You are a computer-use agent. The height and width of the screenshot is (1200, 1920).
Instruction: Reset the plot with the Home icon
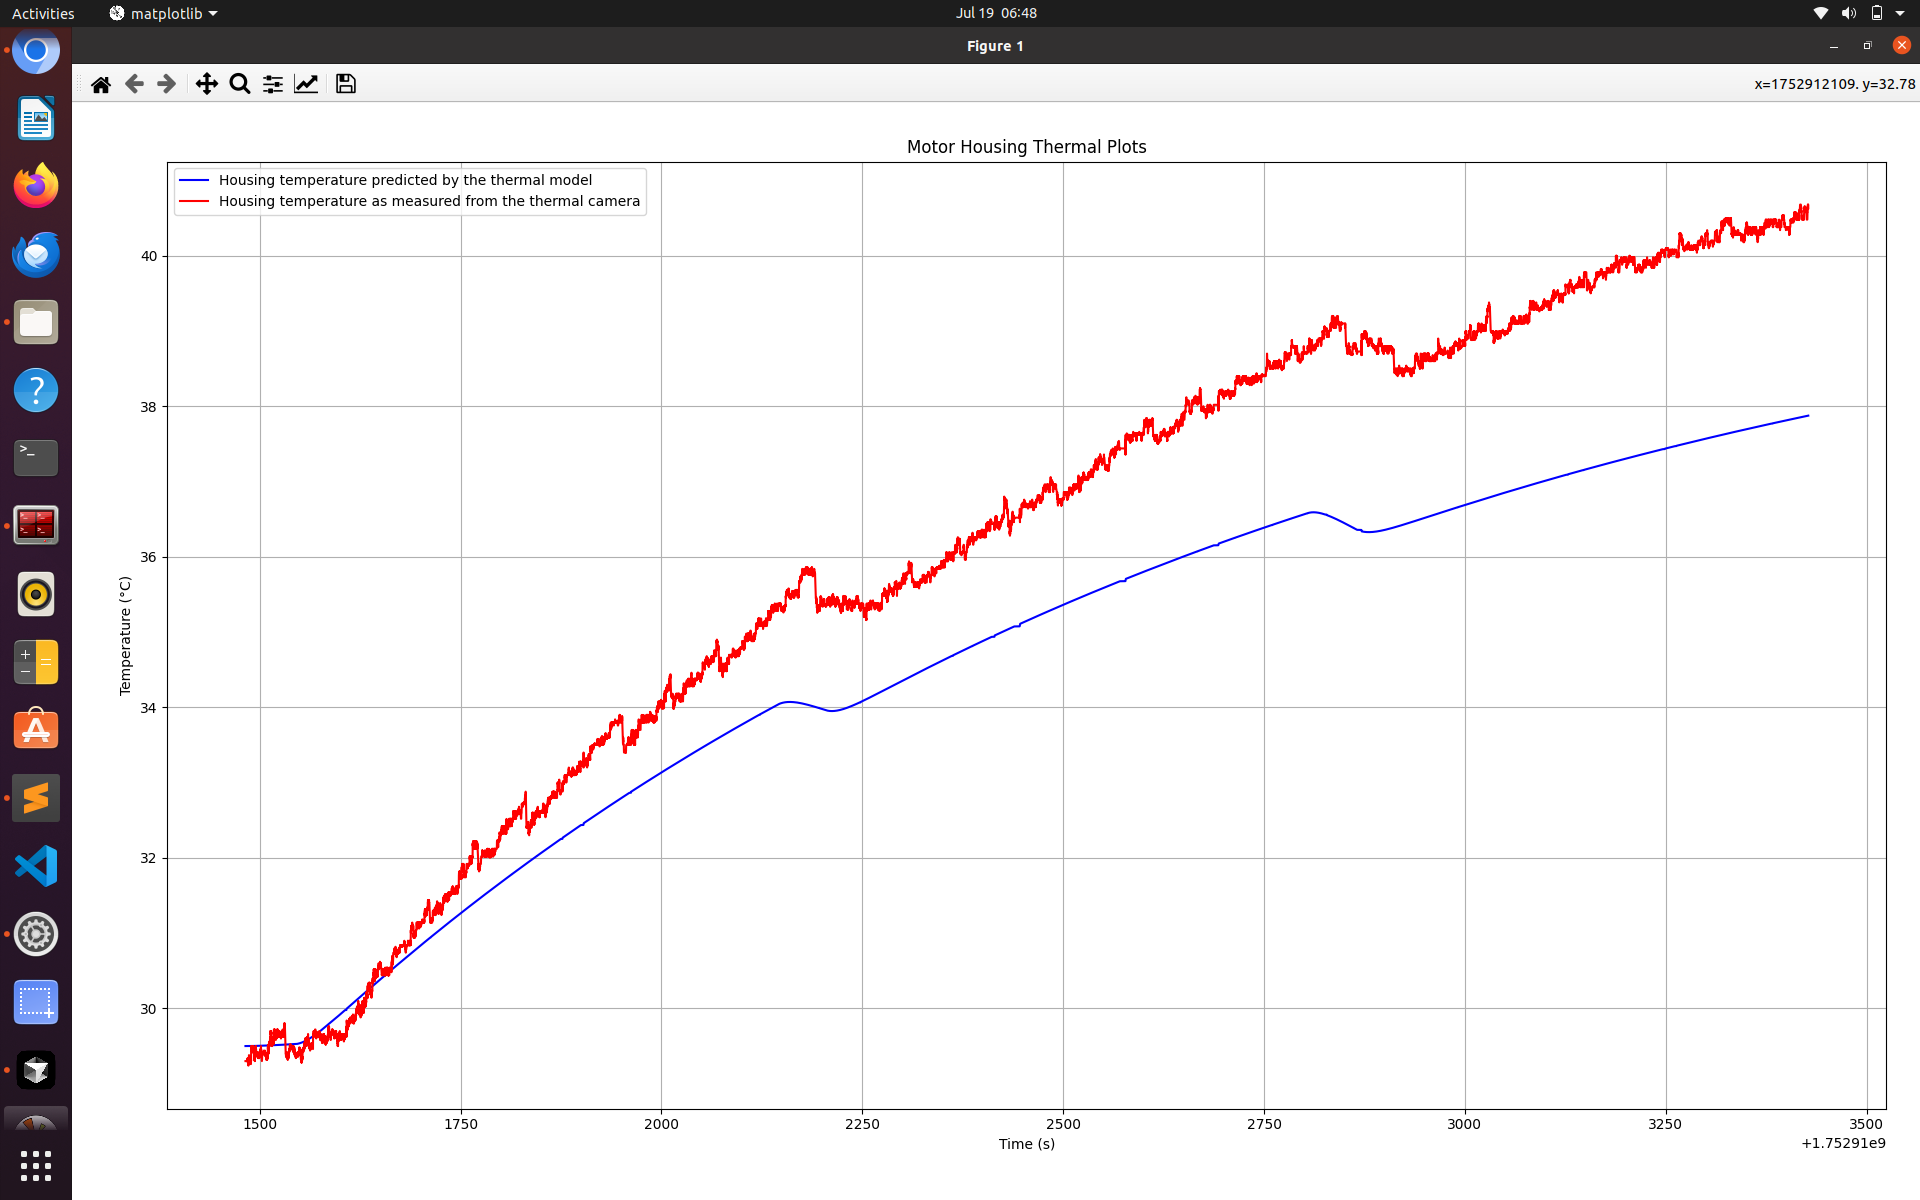click(x=101, y=84)
